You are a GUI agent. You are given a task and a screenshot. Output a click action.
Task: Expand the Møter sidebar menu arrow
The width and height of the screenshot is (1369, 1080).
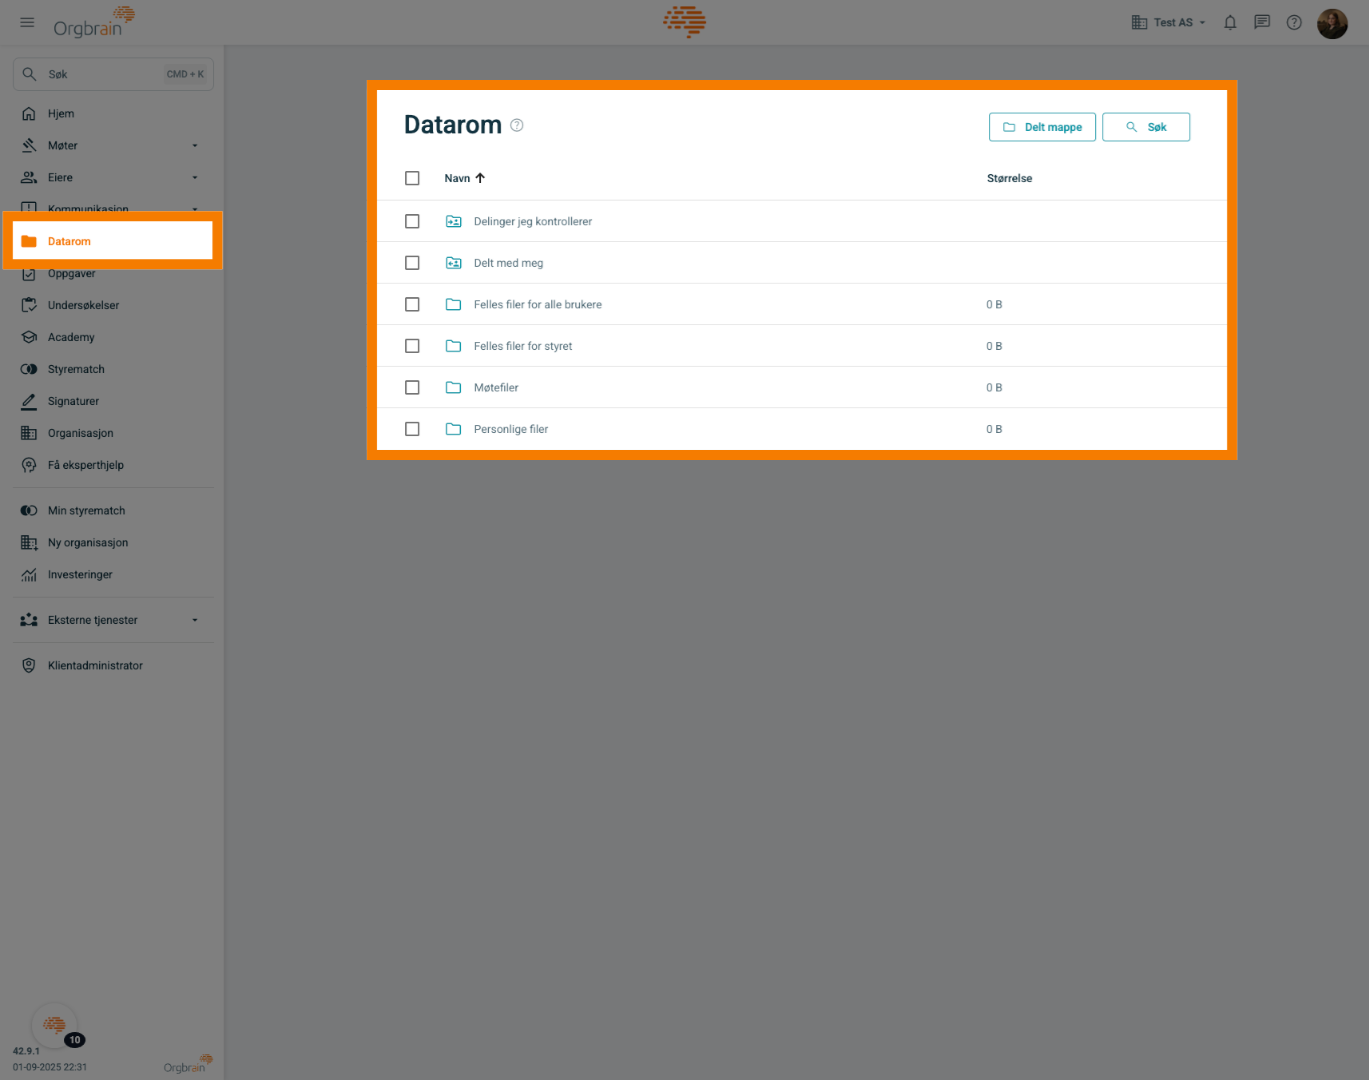195,146
